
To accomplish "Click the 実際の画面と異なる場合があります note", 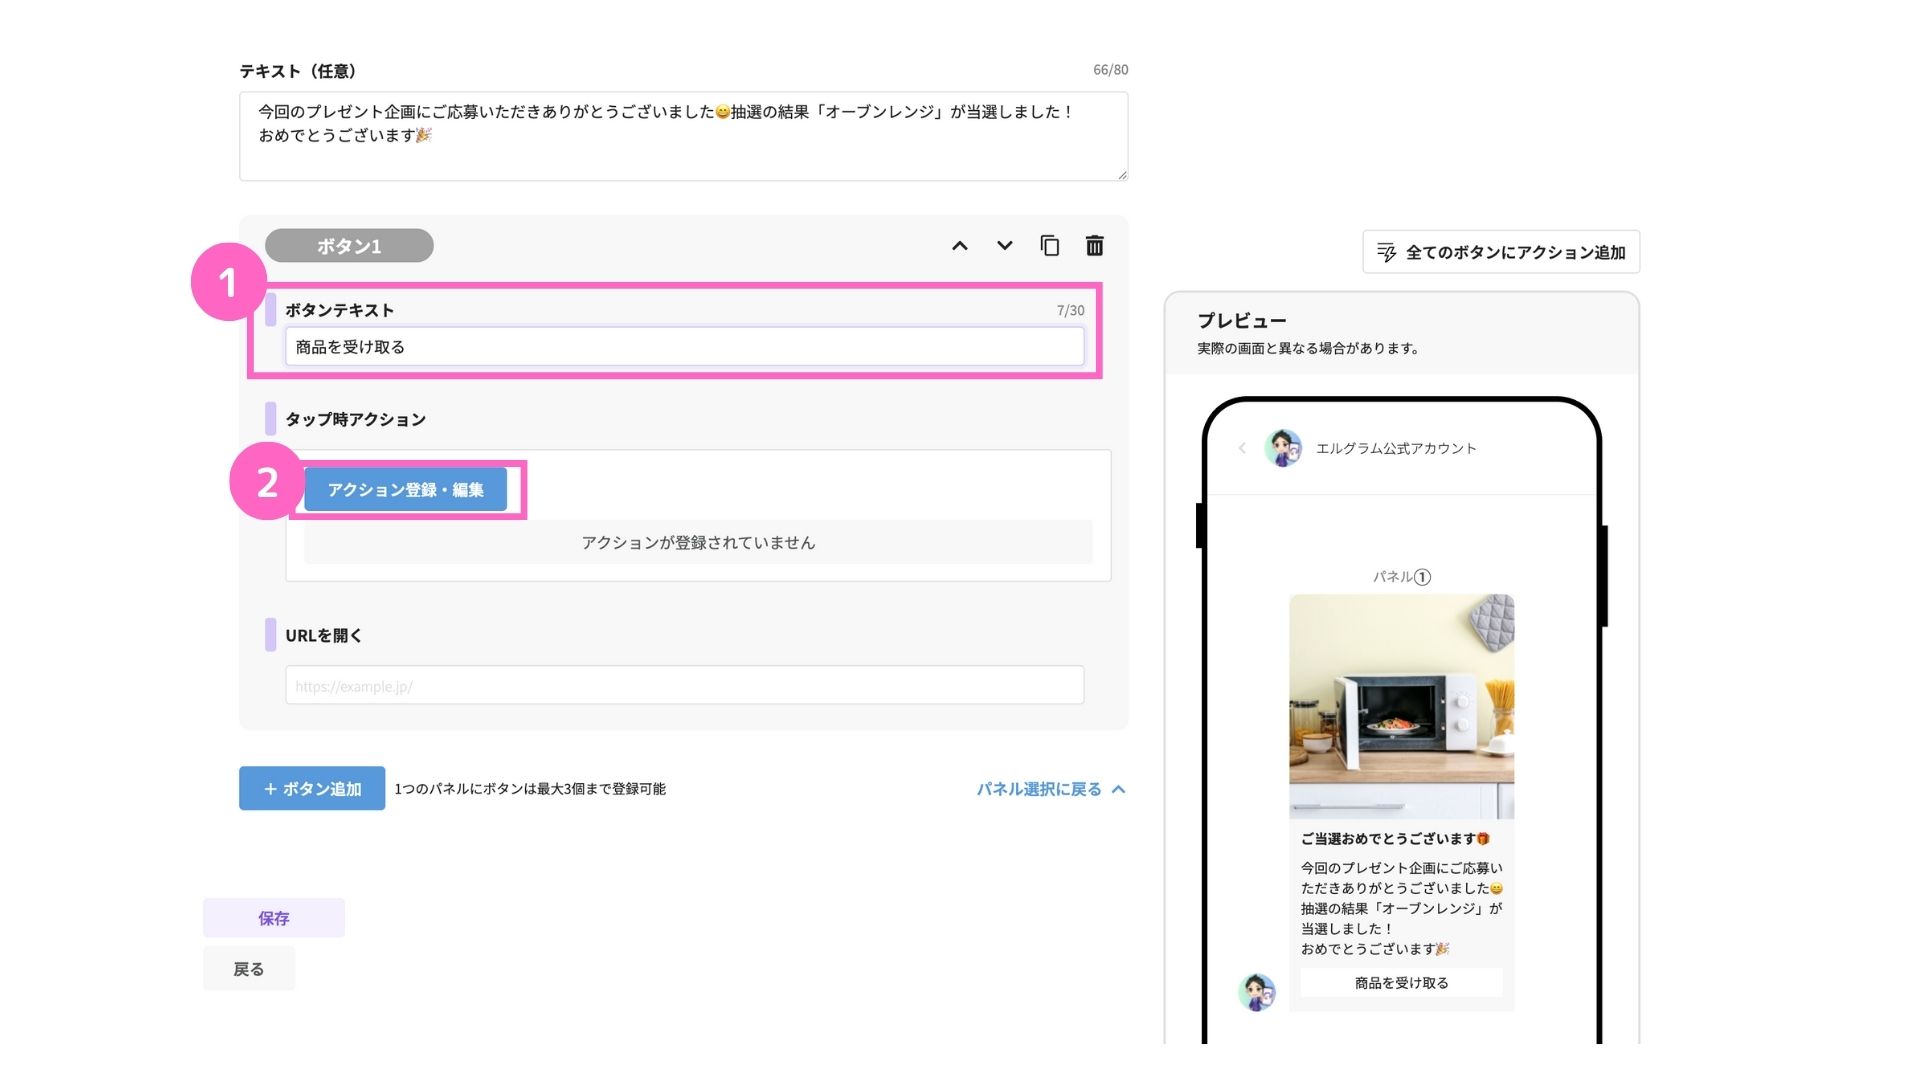I will coord(1308,348).
